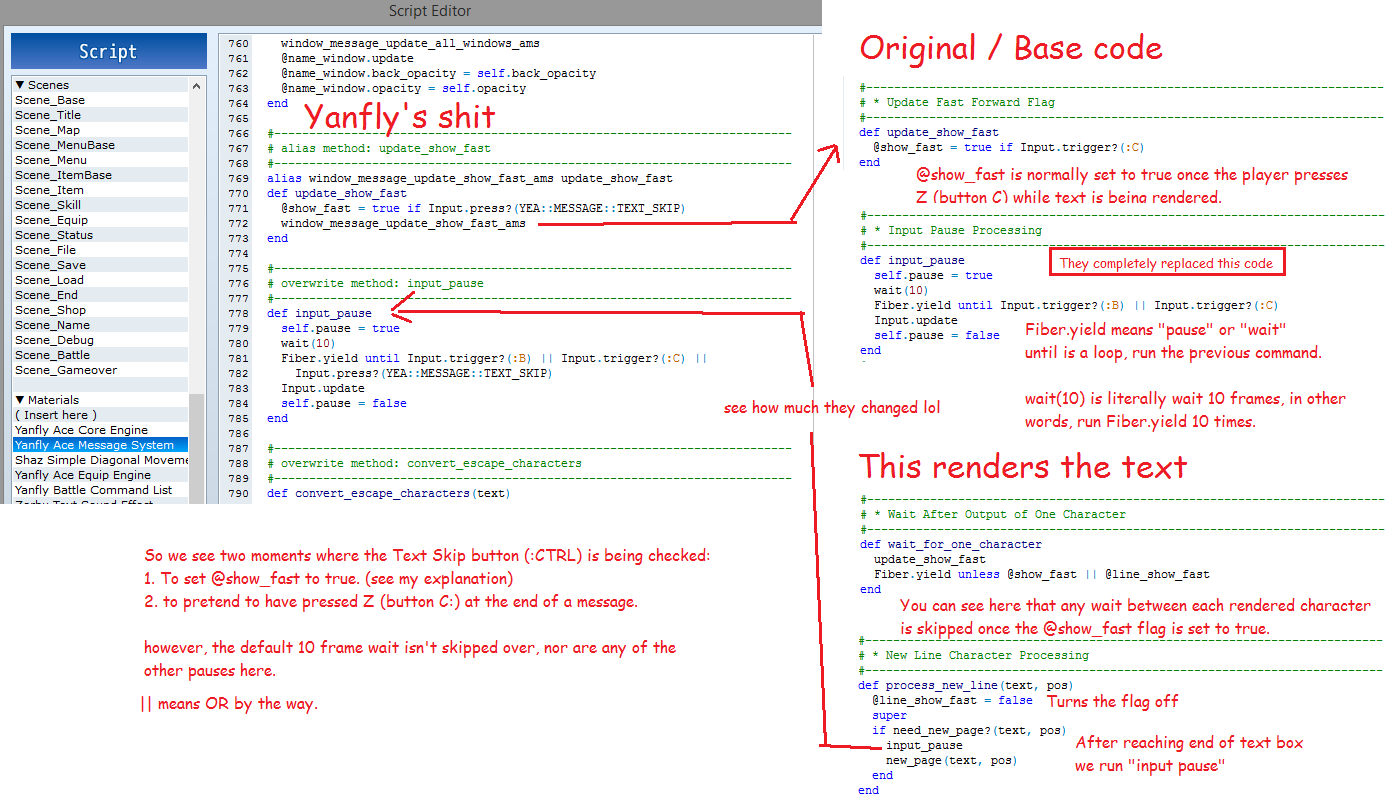The height and width of the screenshot is (803, 1391).
Task: Click line 783 Input.update
Action: pyautogui.click(x=322, y=389)
